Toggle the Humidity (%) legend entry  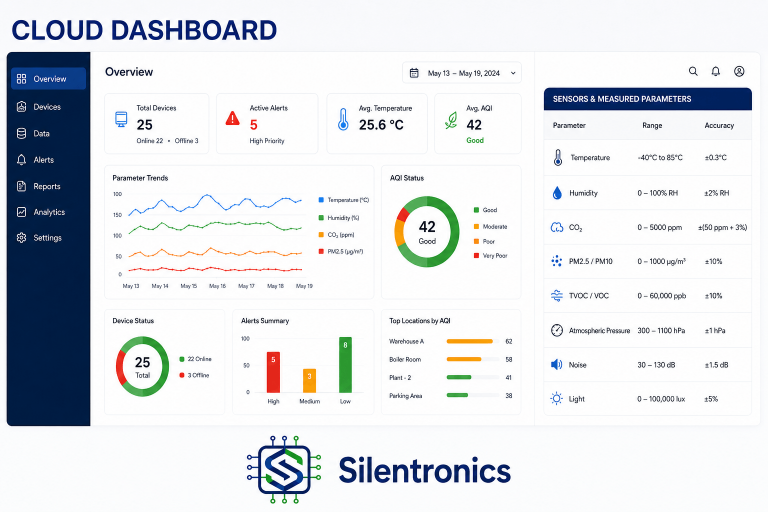pyautogui.click(x=339, y=218)
